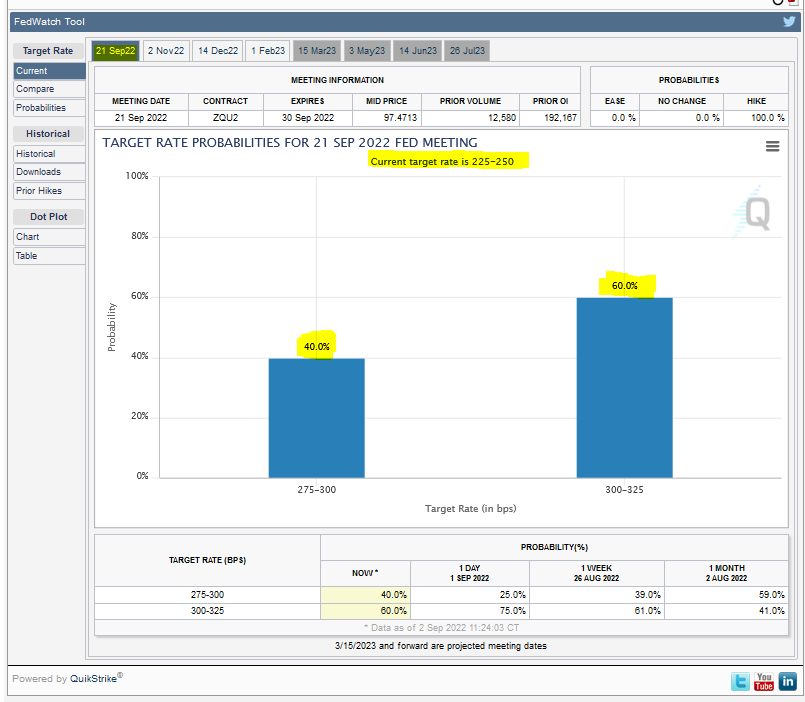Click the 'Data as of 2 Sep 2022' note
805x702 pixels.
click(x=442, y=628)
